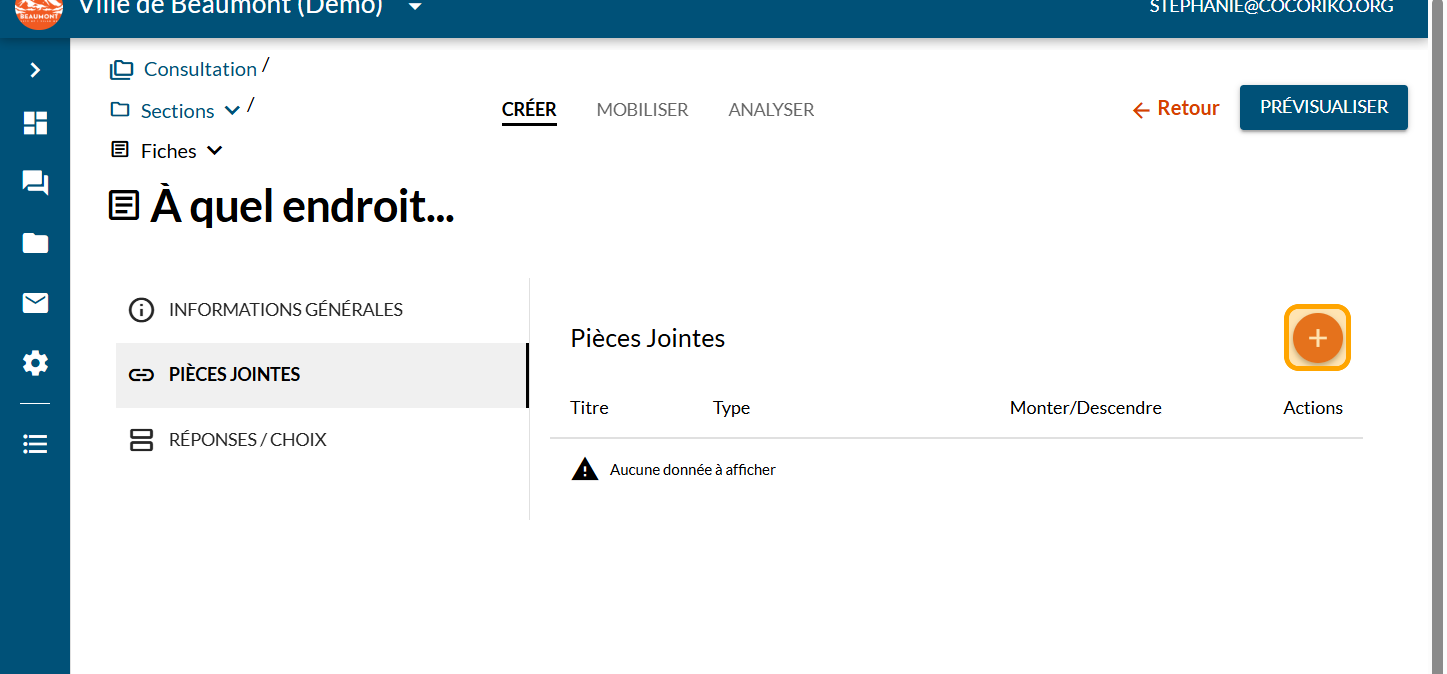
Task: Expand the Fiches breadcrumb dropdown
Action: [214, 151]
